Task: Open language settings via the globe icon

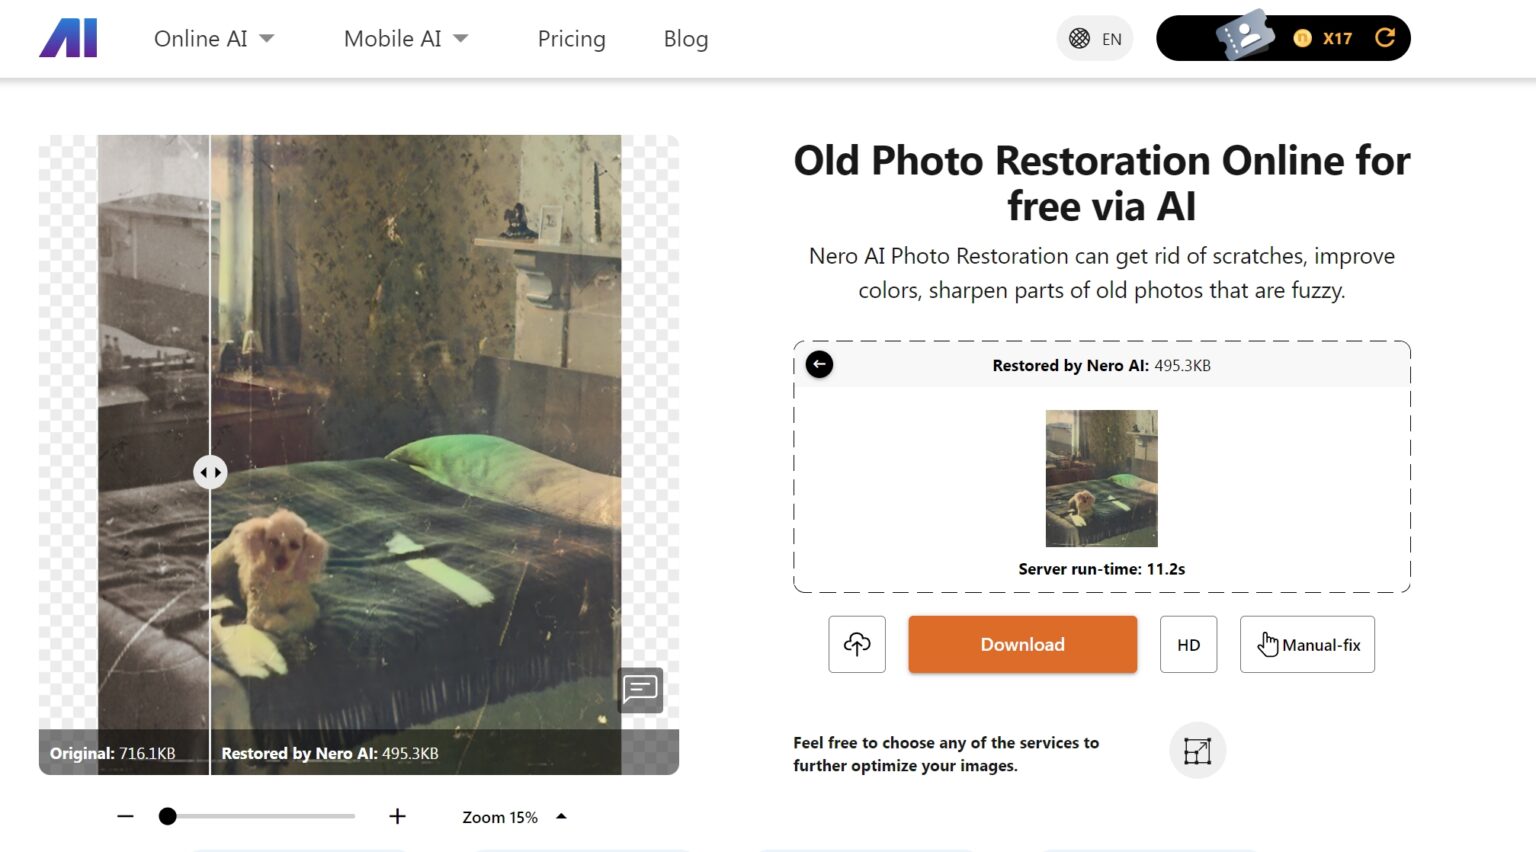Action: point(1081,37)
